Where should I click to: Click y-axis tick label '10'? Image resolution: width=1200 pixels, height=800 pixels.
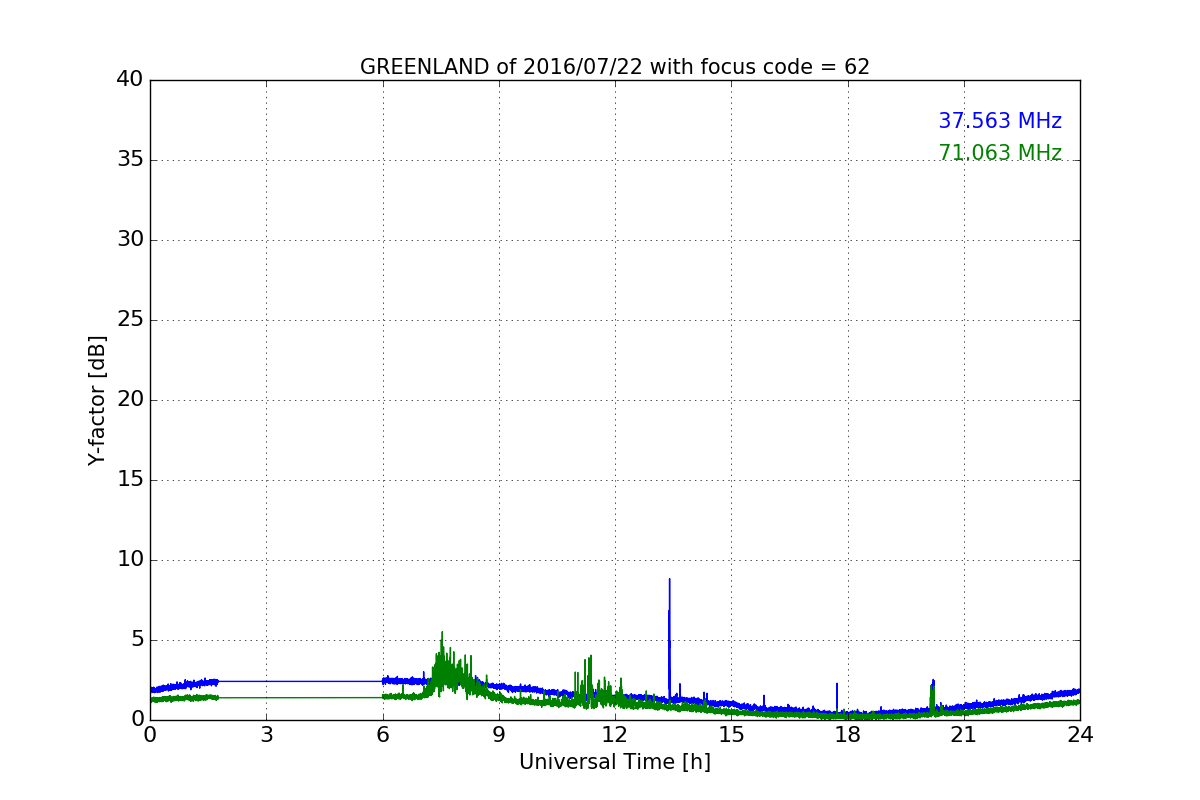[130, 560]
